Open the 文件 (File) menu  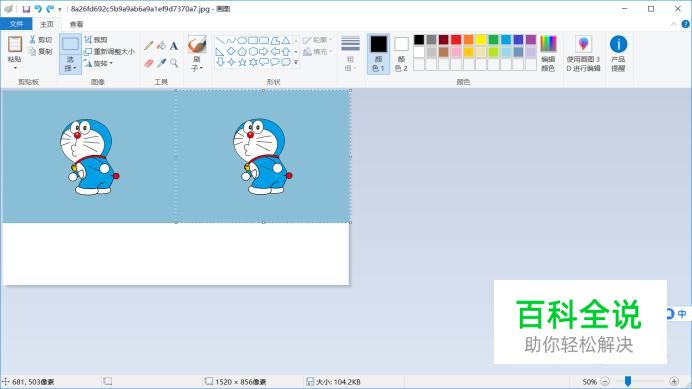click(16, 24)
